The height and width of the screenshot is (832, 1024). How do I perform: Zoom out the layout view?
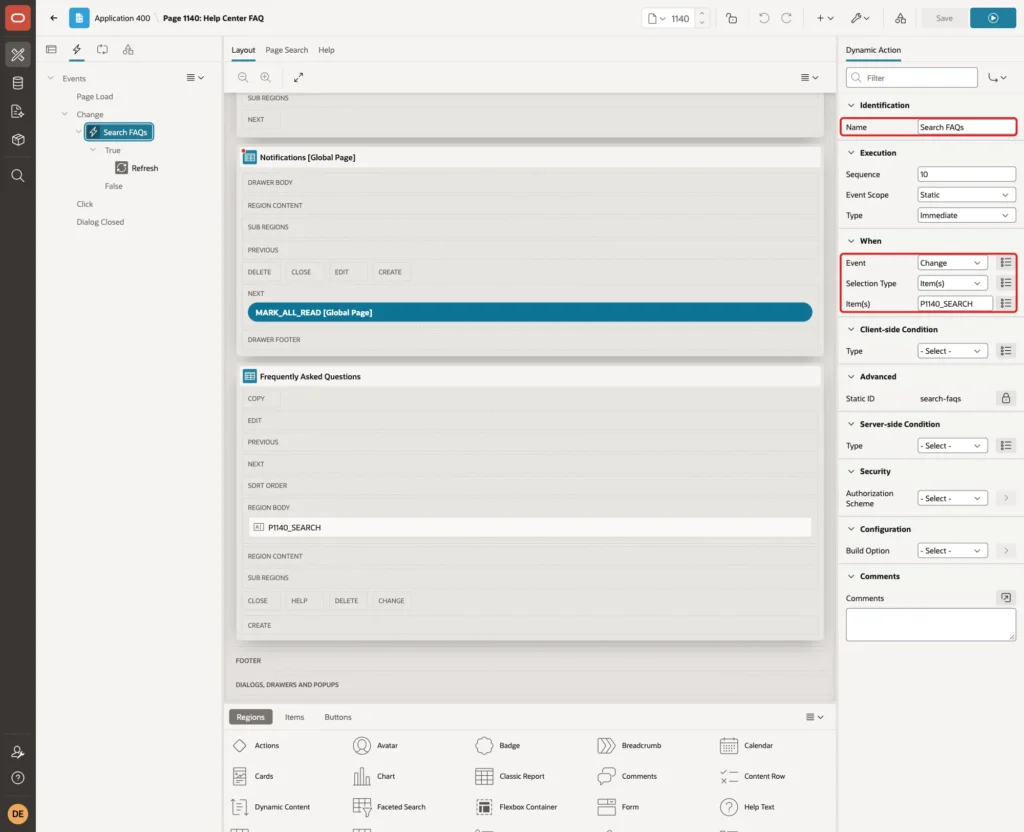[x=243, y=77]
